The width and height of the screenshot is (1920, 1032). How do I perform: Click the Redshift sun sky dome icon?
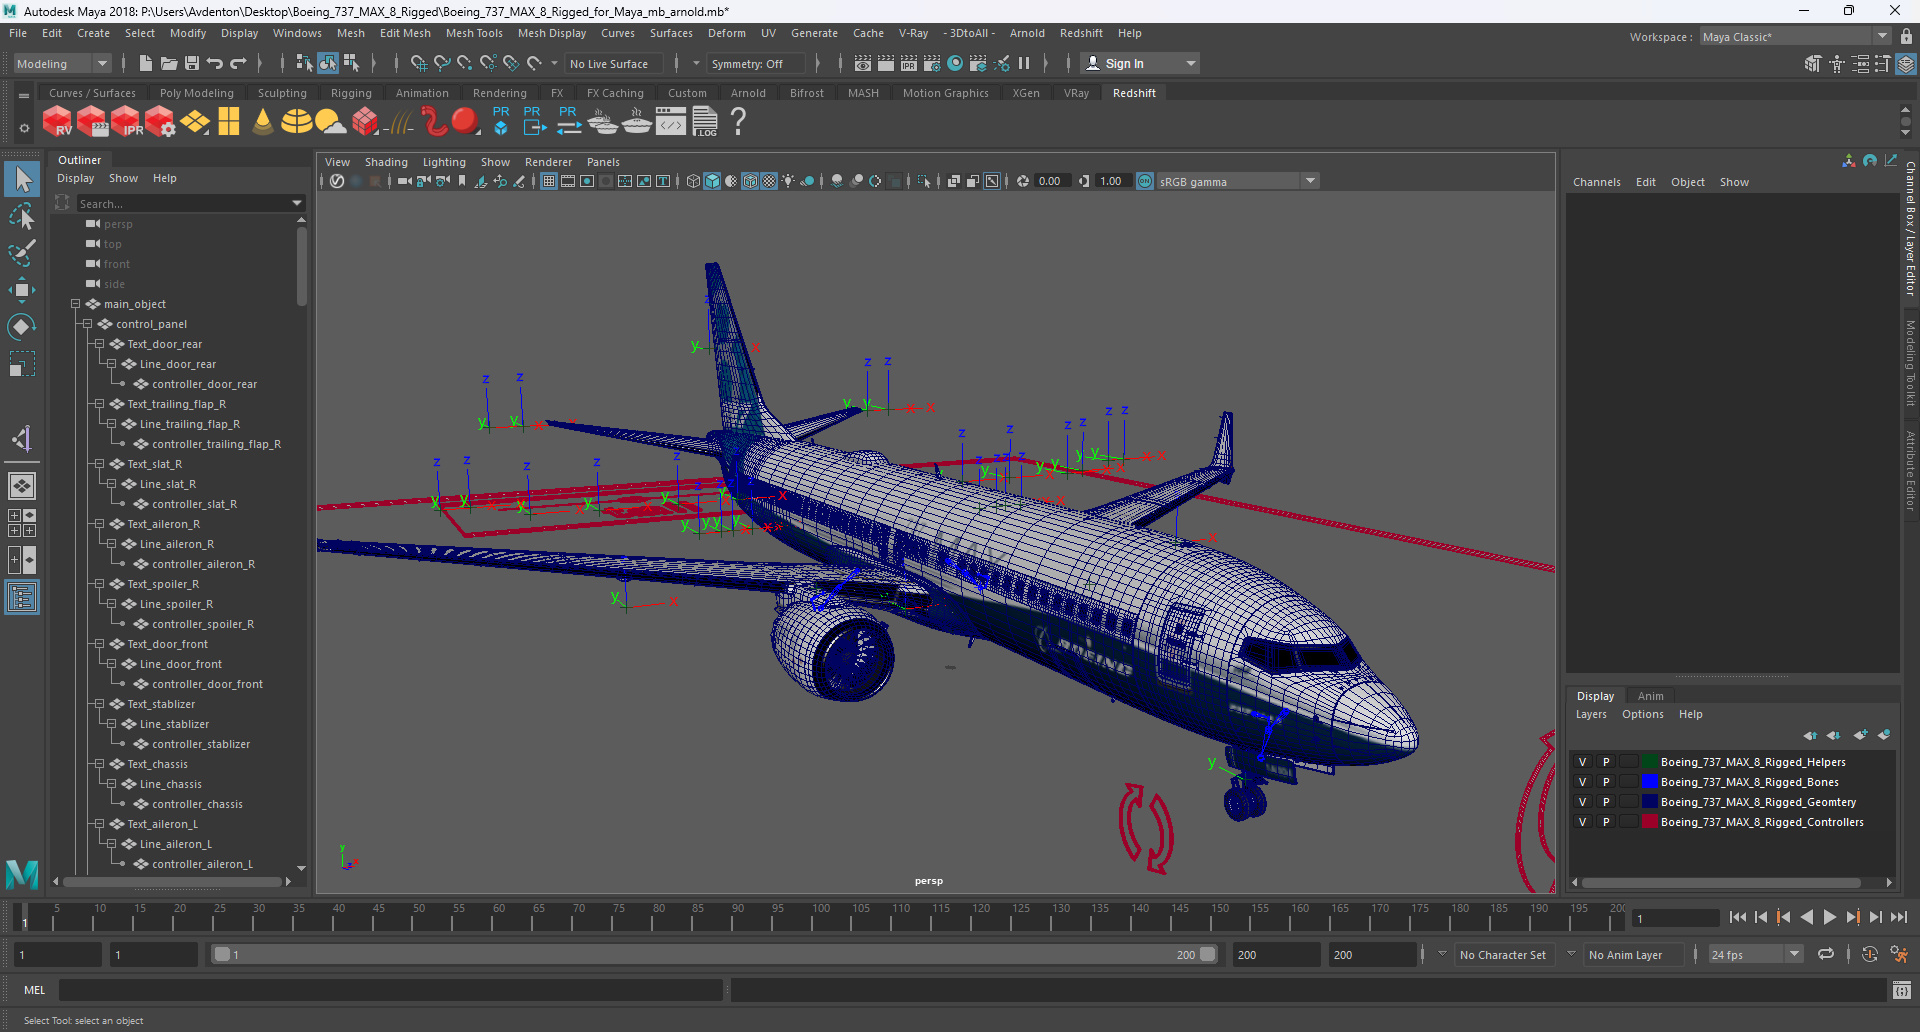click(x=330, y=122)
